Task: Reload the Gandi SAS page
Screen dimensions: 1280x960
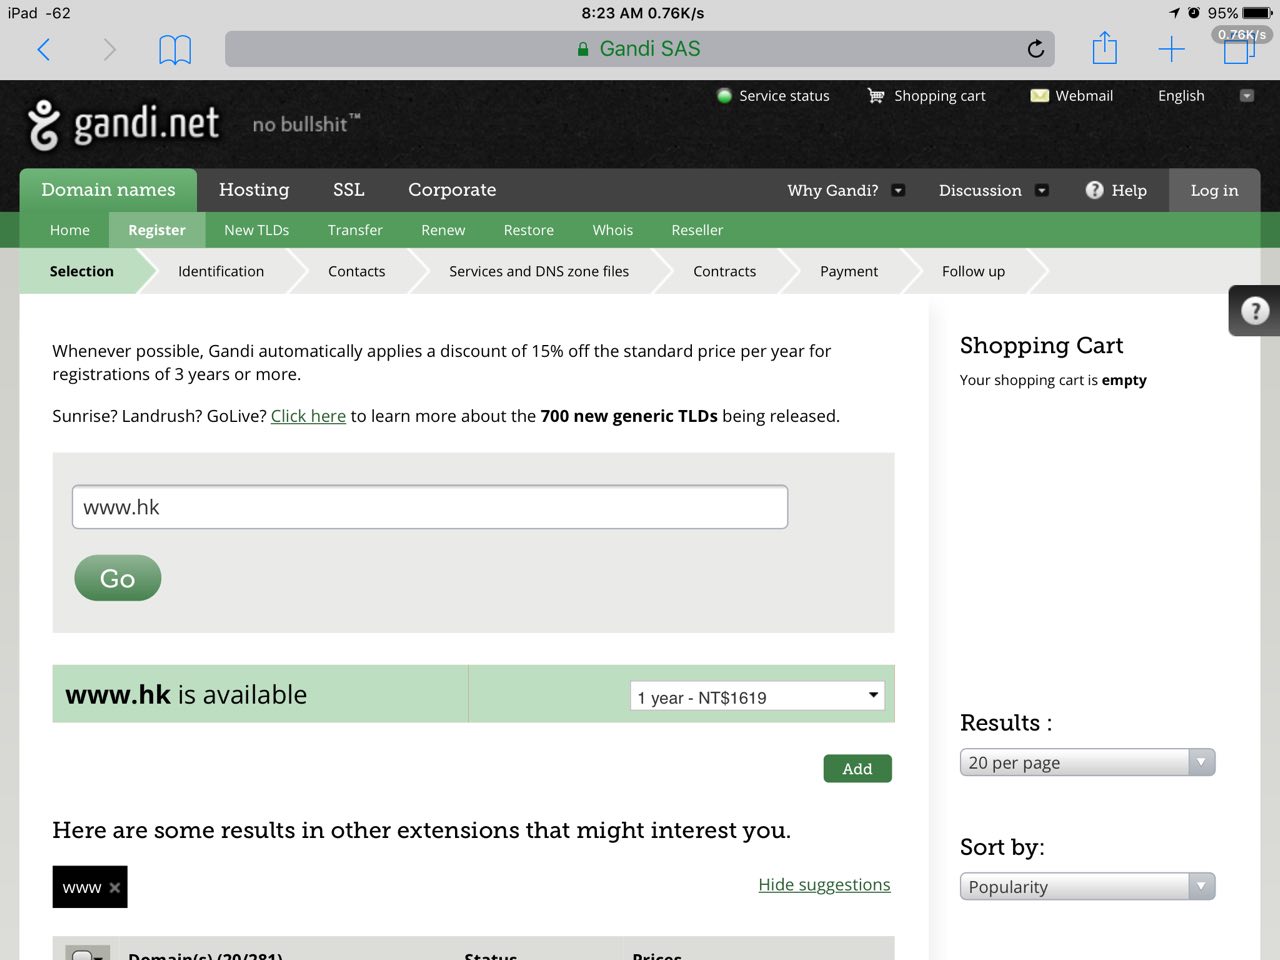Action: [x=1036, y=49]
